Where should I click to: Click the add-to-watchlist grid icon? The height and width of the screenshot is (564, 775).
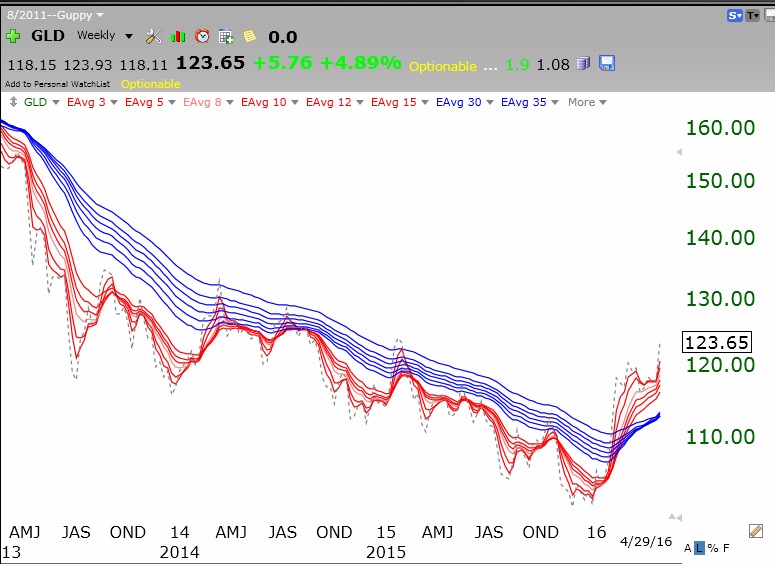pyautogui.click(x=226, y=37)
